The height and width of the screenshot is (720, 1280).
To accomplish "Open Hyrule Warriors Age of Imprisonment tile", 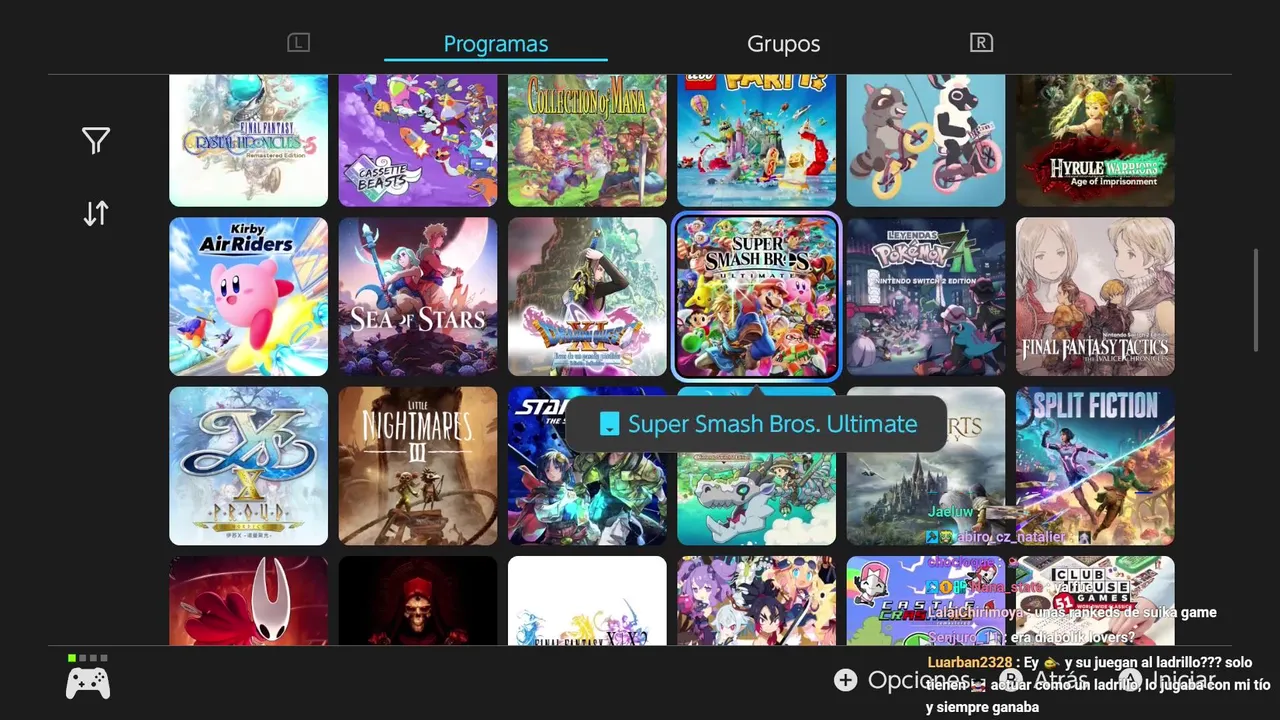I will 1095,140.
